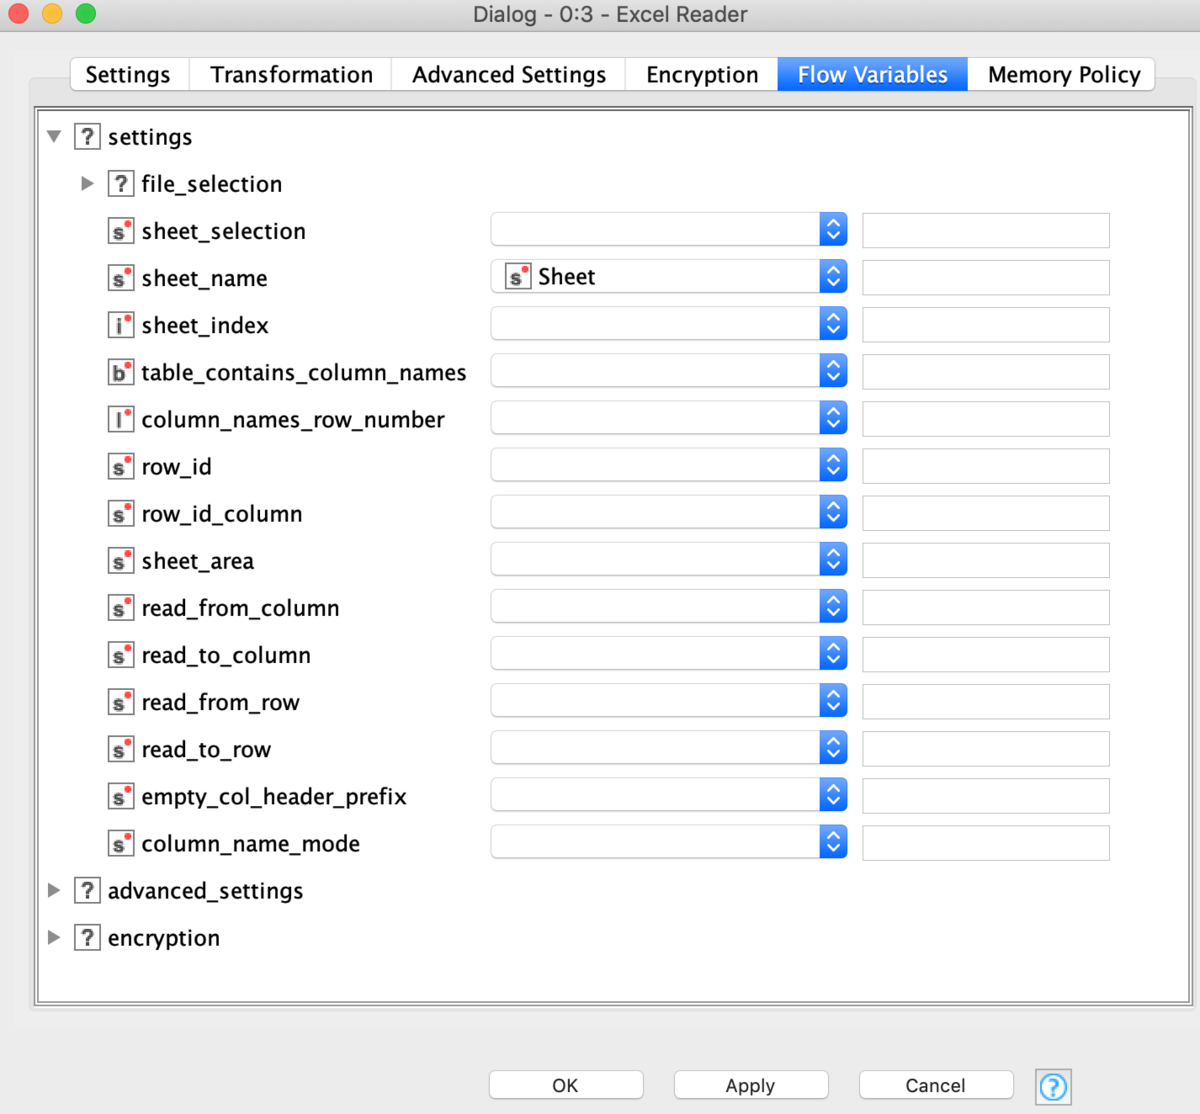Expand the file_selection node
This screenshot has height=1114, width=1200.
[x=87, y=183]
